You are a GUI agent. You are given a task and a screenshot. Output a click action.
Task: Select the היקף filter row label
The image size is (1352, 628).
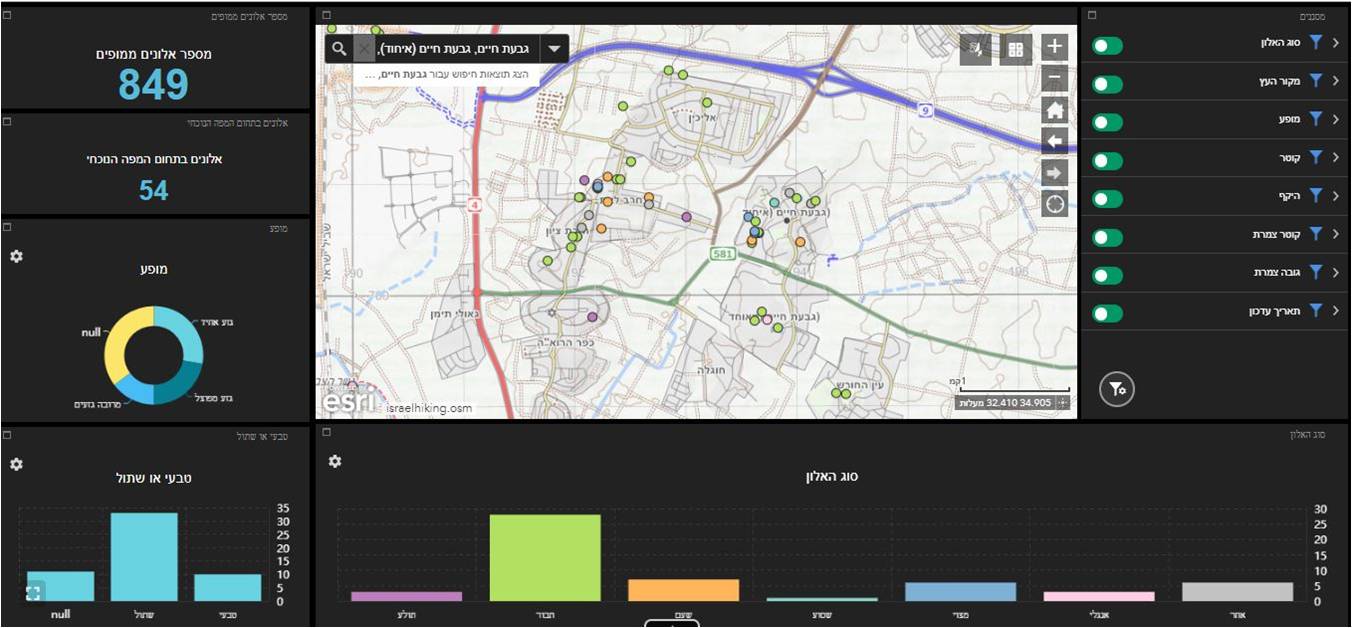pyautogui.click(x=1287, y=197)
